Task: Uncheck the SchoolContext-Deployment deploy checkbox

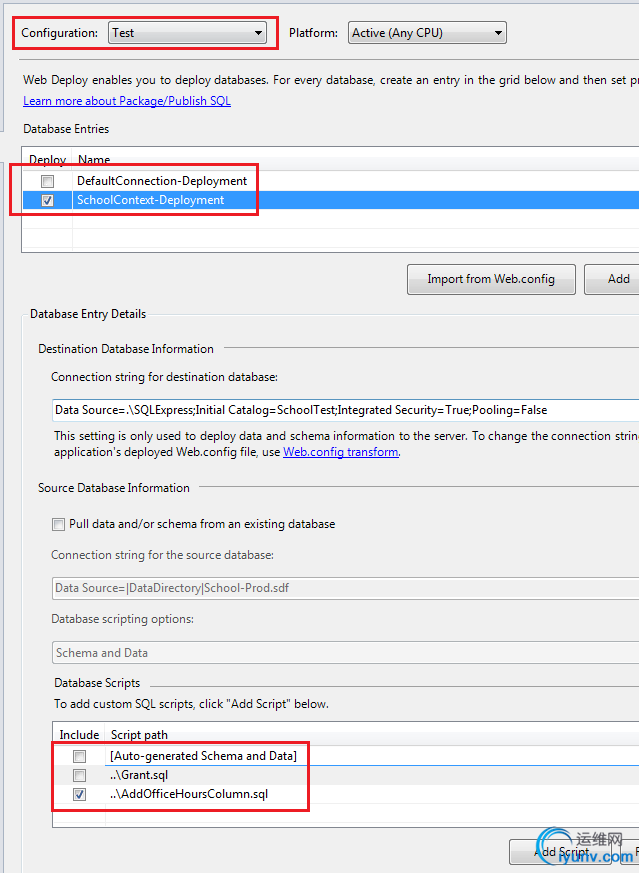Action: pyautogui.click(x=47, y=200)
